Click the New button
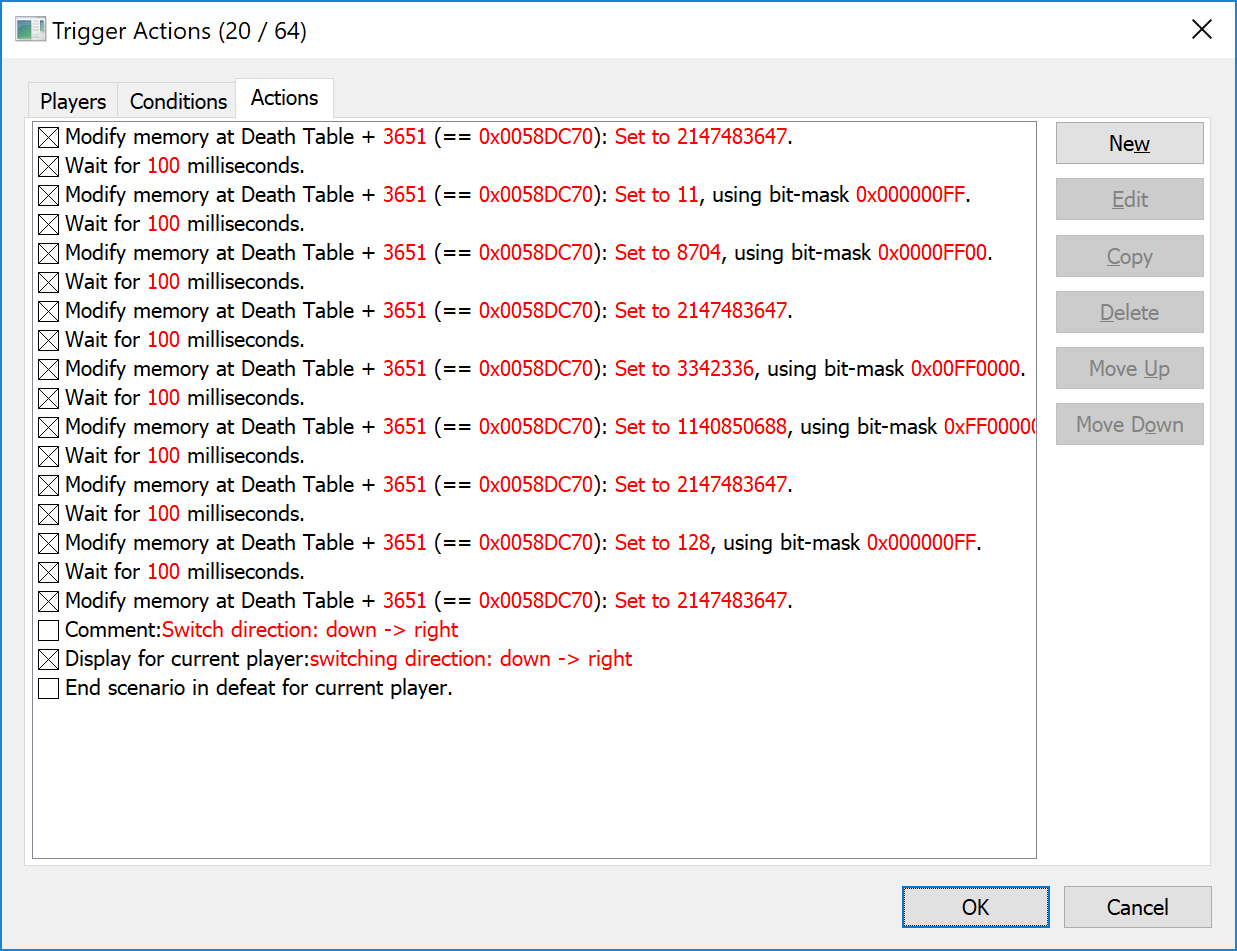This screenshot has height=951, width=1237. click(1129, 144)
